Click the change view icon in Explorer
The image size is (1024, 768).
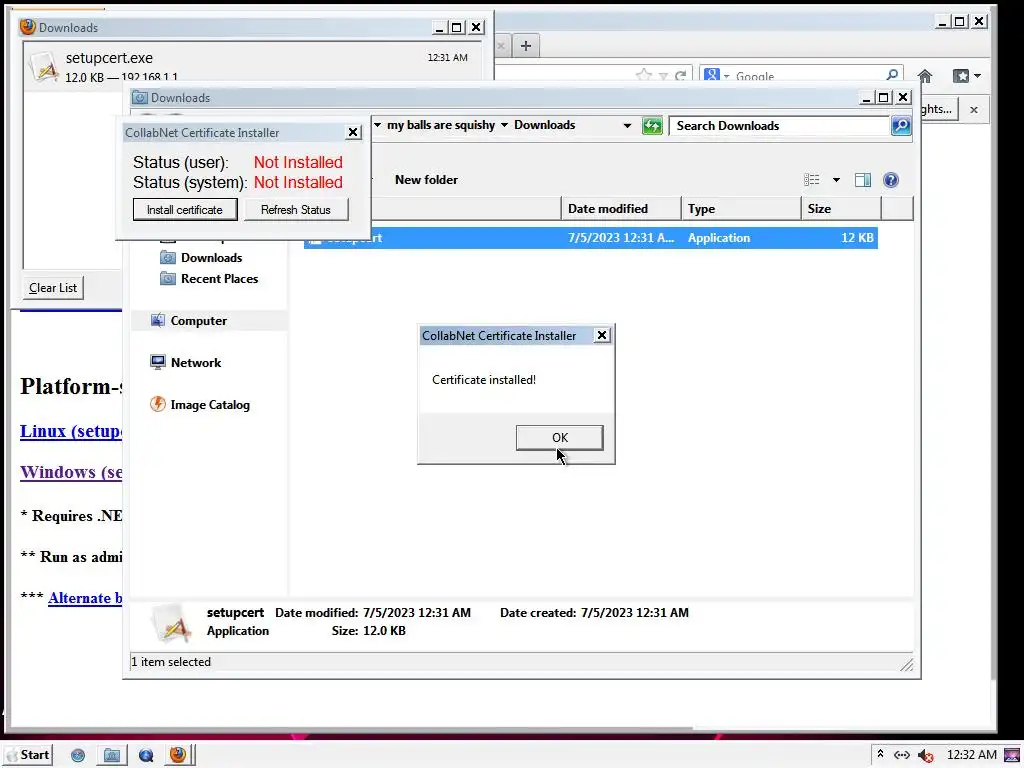click(812, 180)
